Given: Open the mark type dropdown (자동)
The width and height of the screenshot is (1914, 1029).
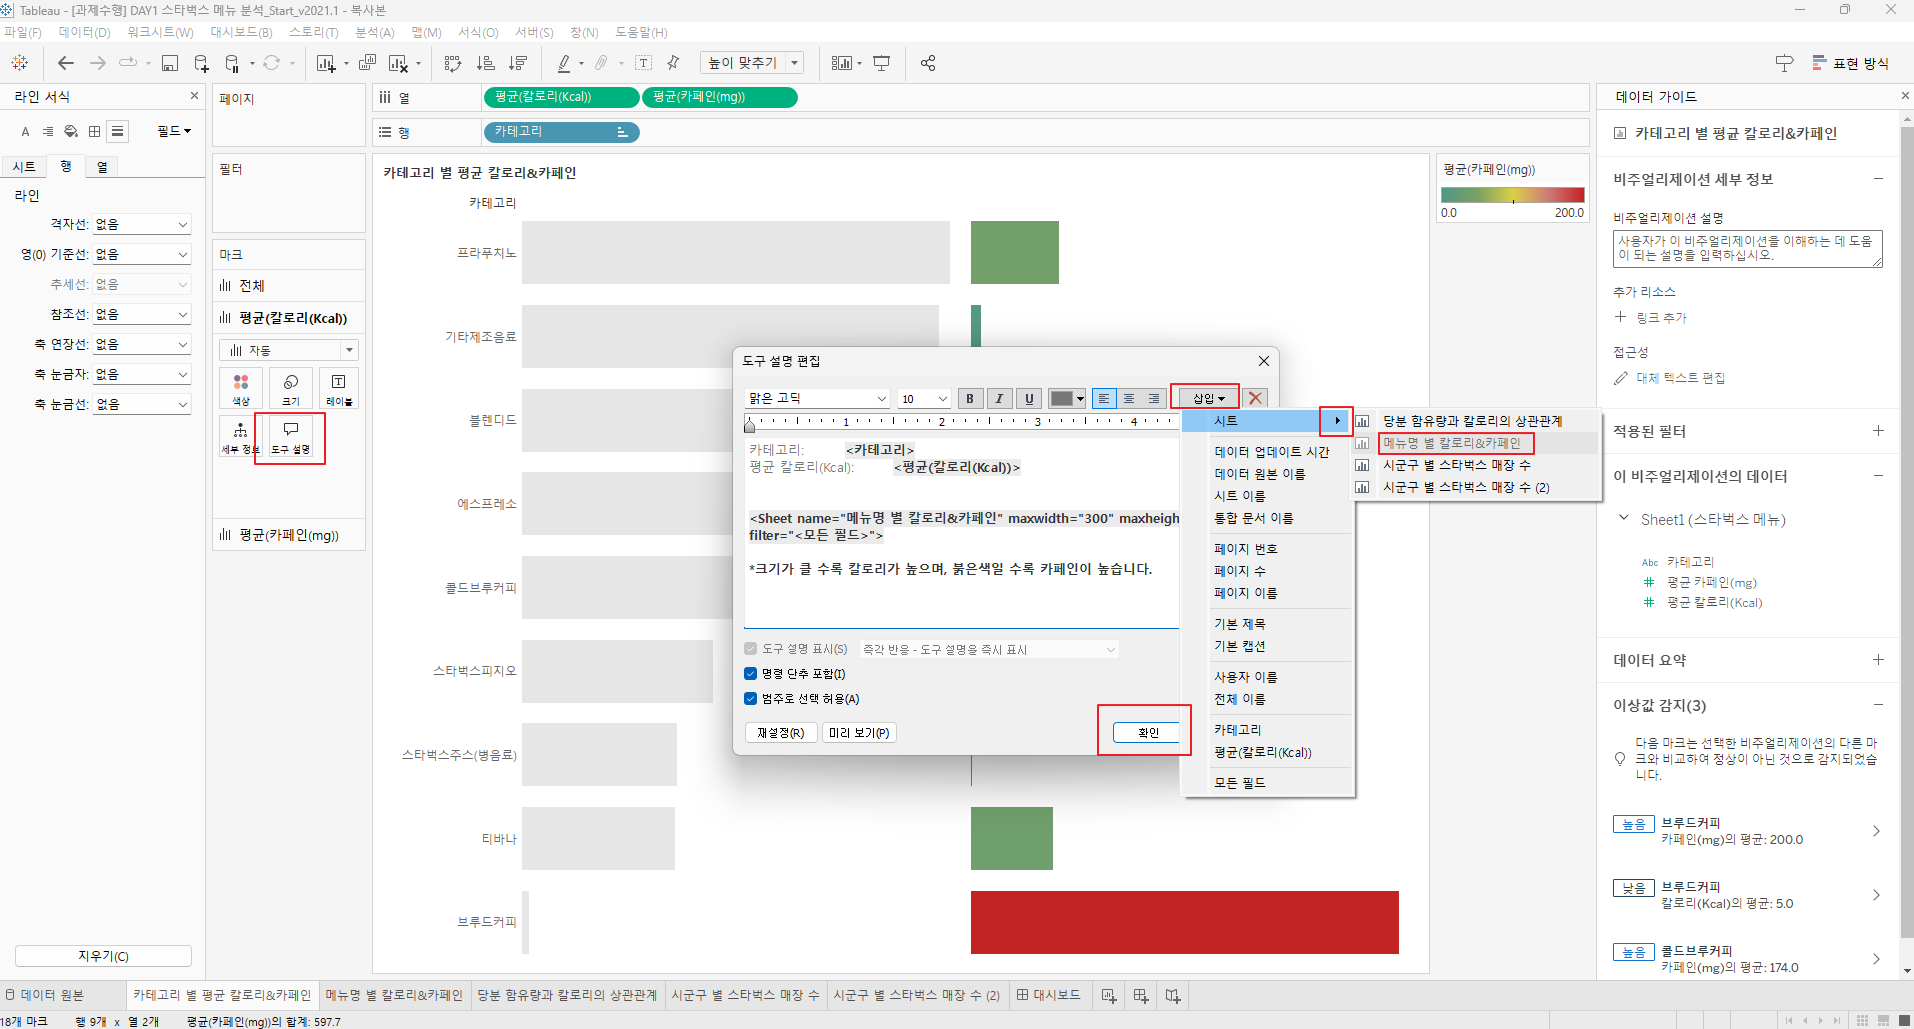Looking at the screenshot, I should pos(289,350).
